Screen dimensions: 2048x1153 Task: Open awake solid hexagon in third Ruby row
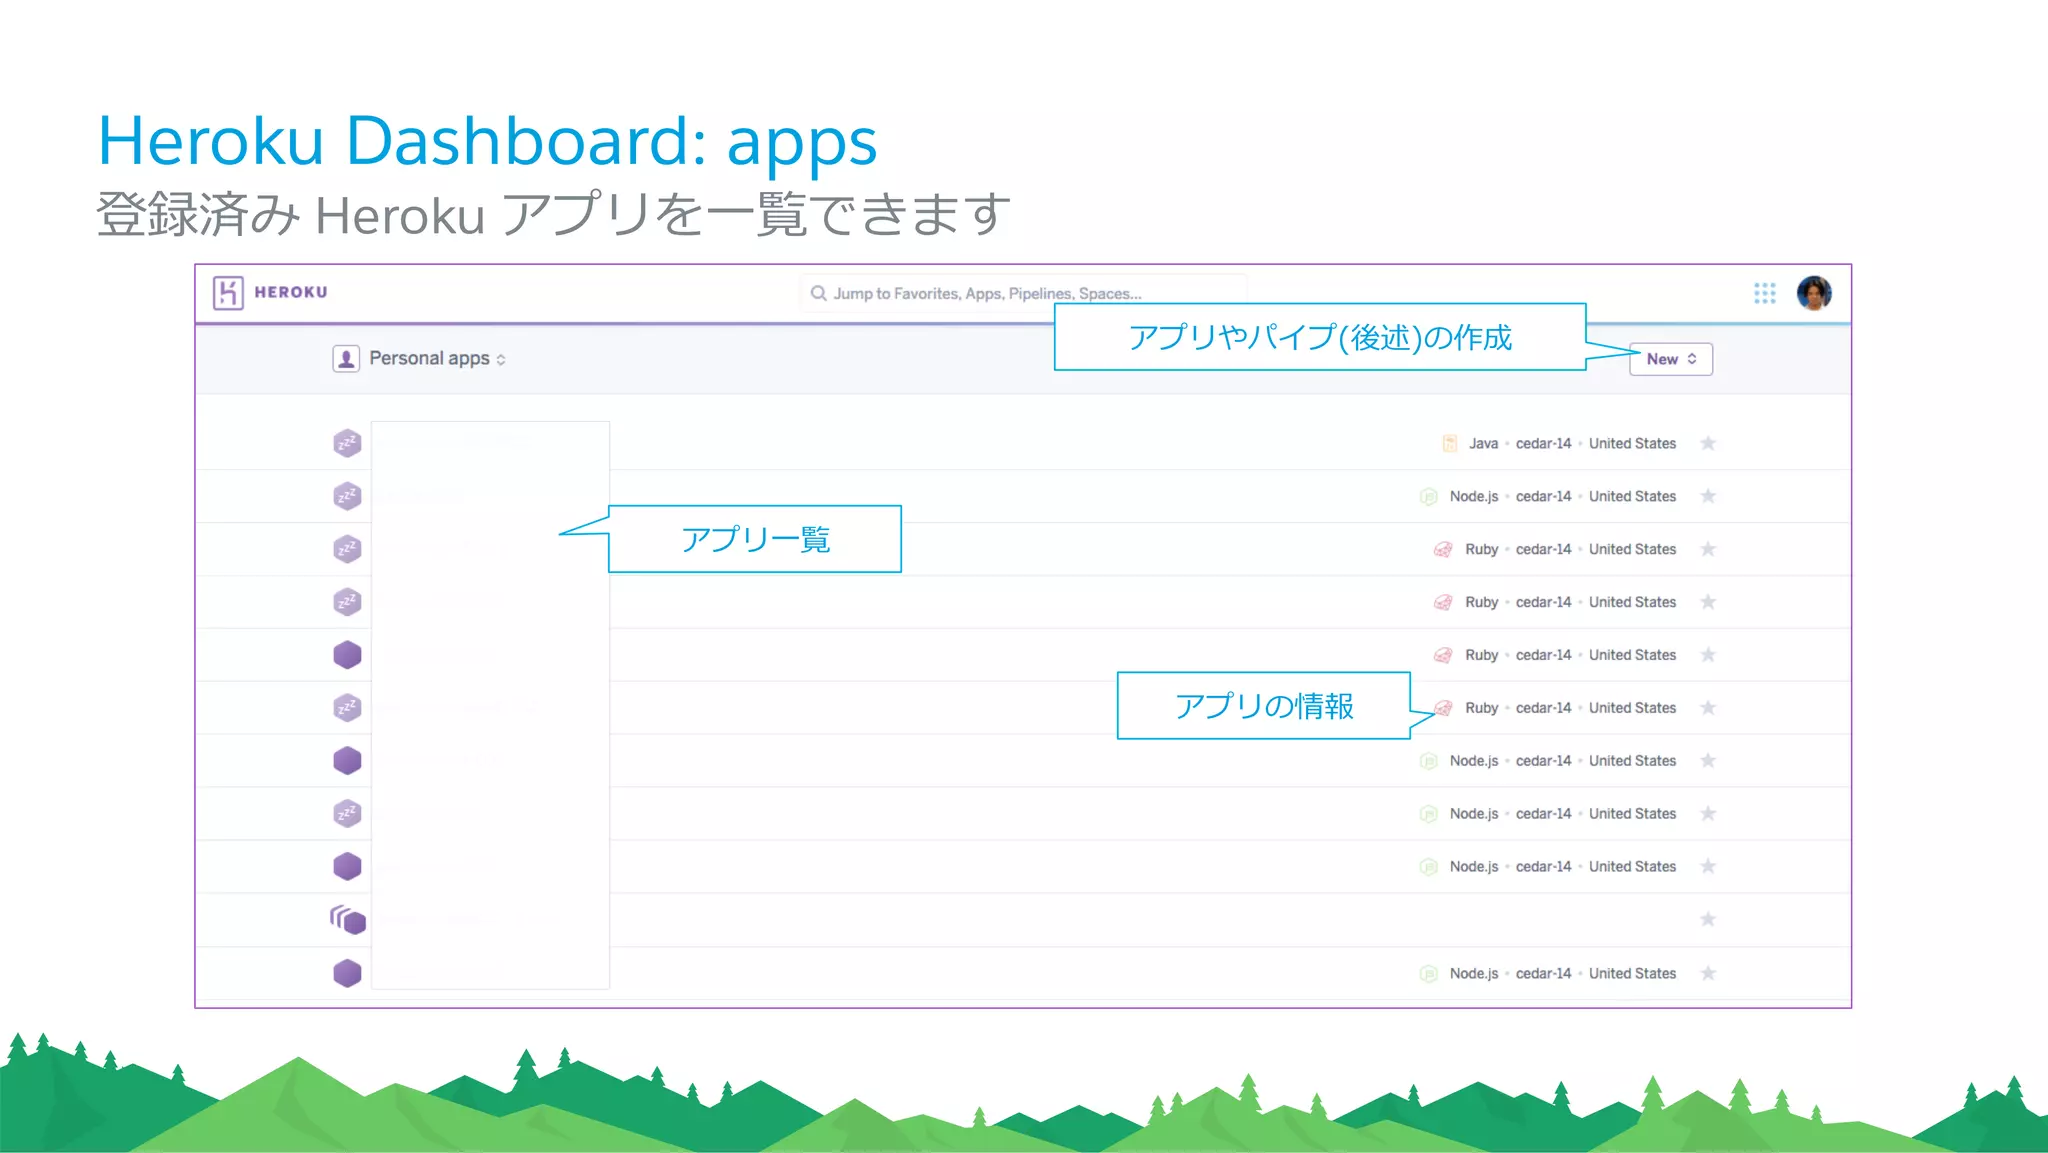click(x=347, y=655)
